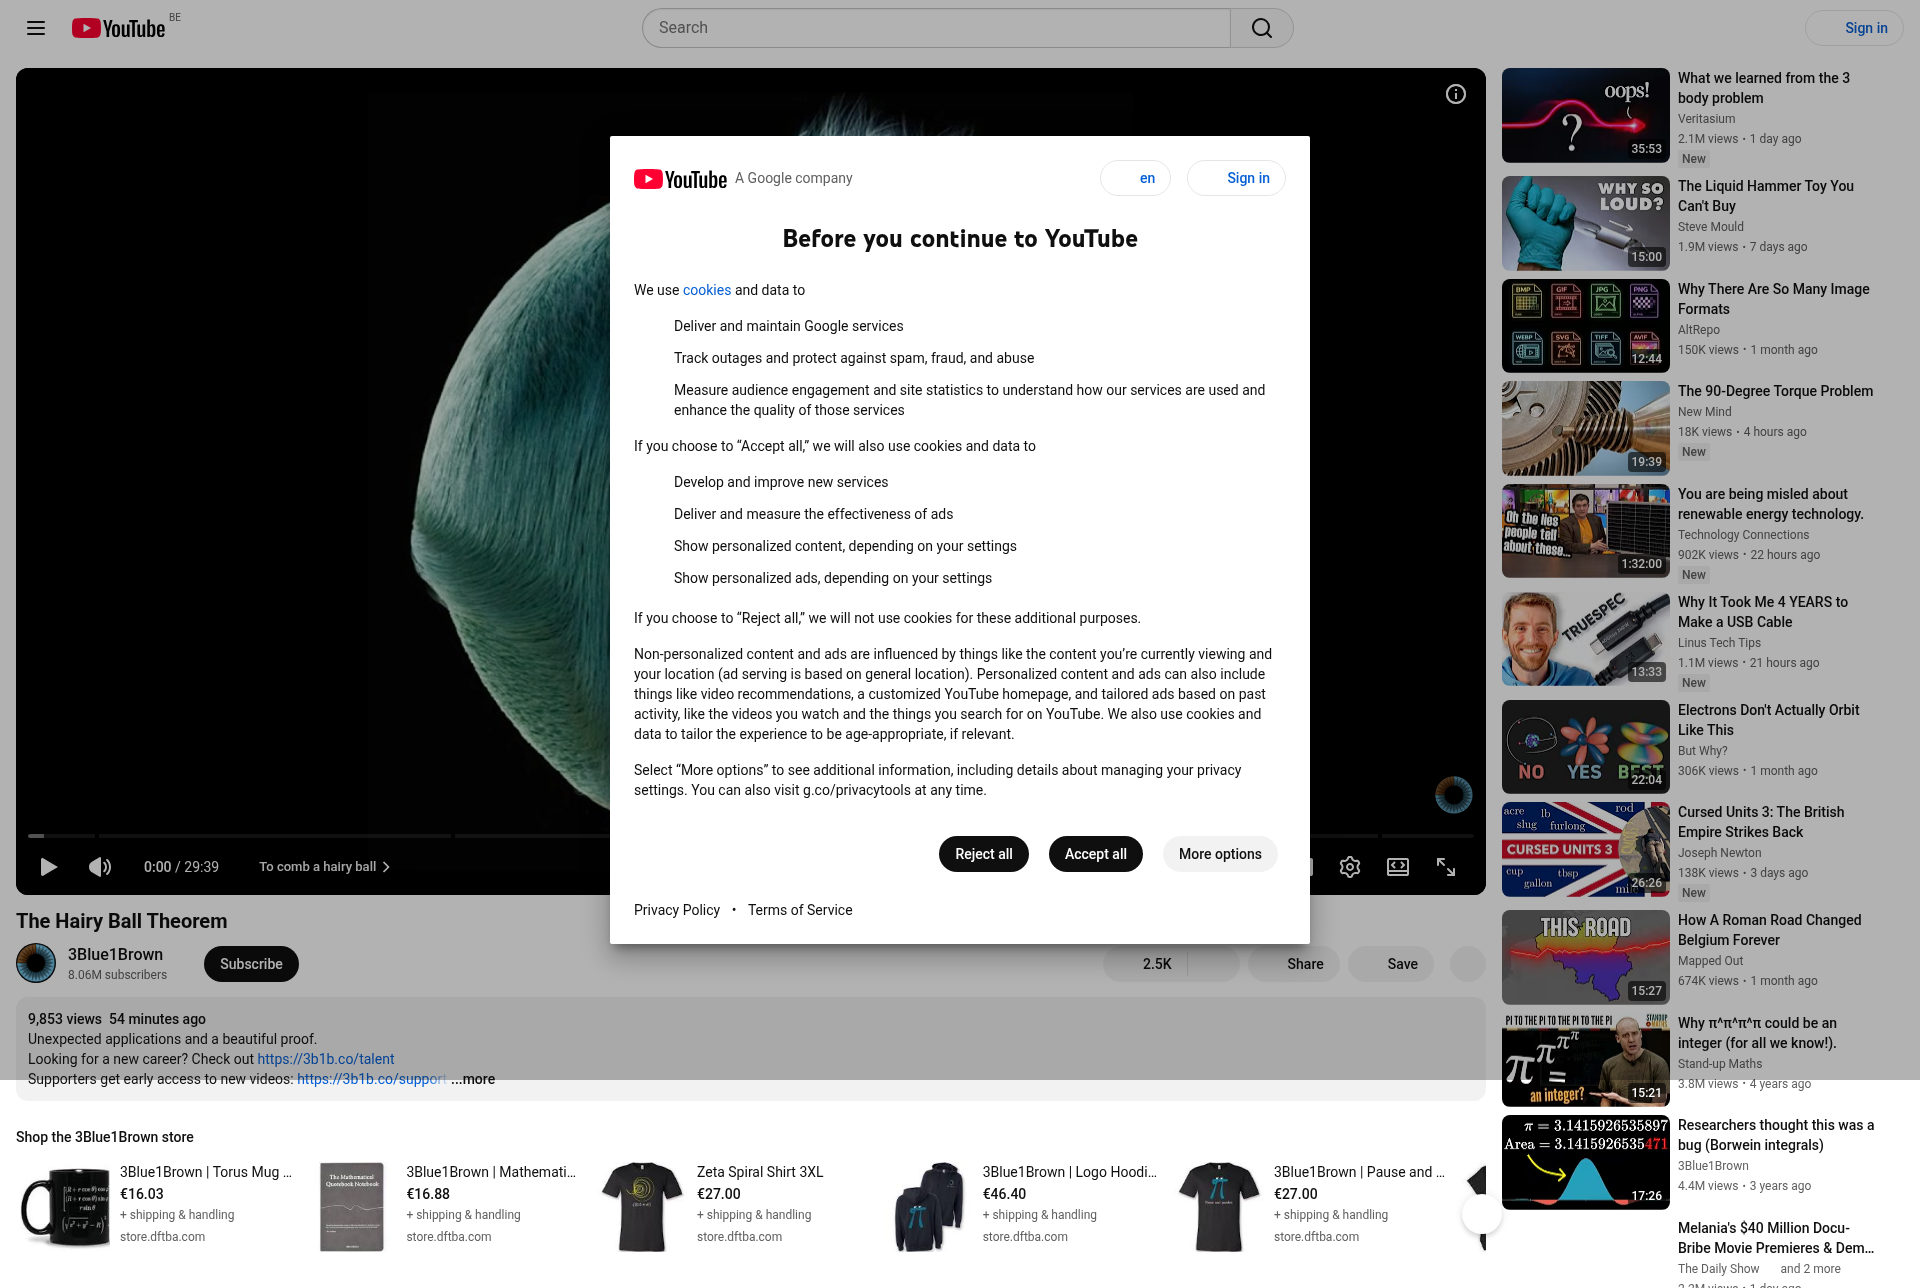Click the video progress bar
This screenshot has width=1920, height=1288.
tap(300, 835)
